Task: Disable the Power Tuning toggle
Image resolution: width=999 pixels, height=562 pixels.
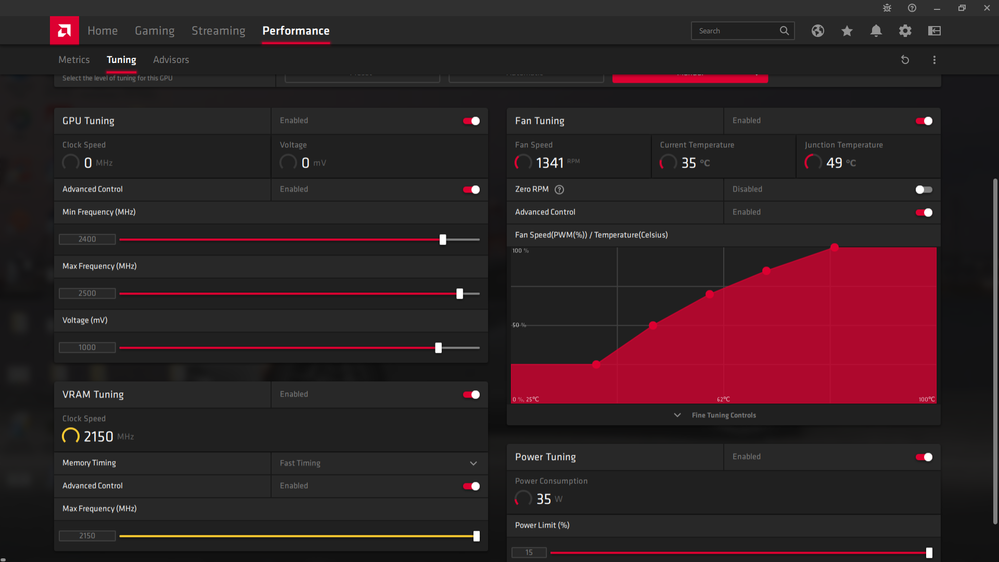Action: [x=924, y=457]
